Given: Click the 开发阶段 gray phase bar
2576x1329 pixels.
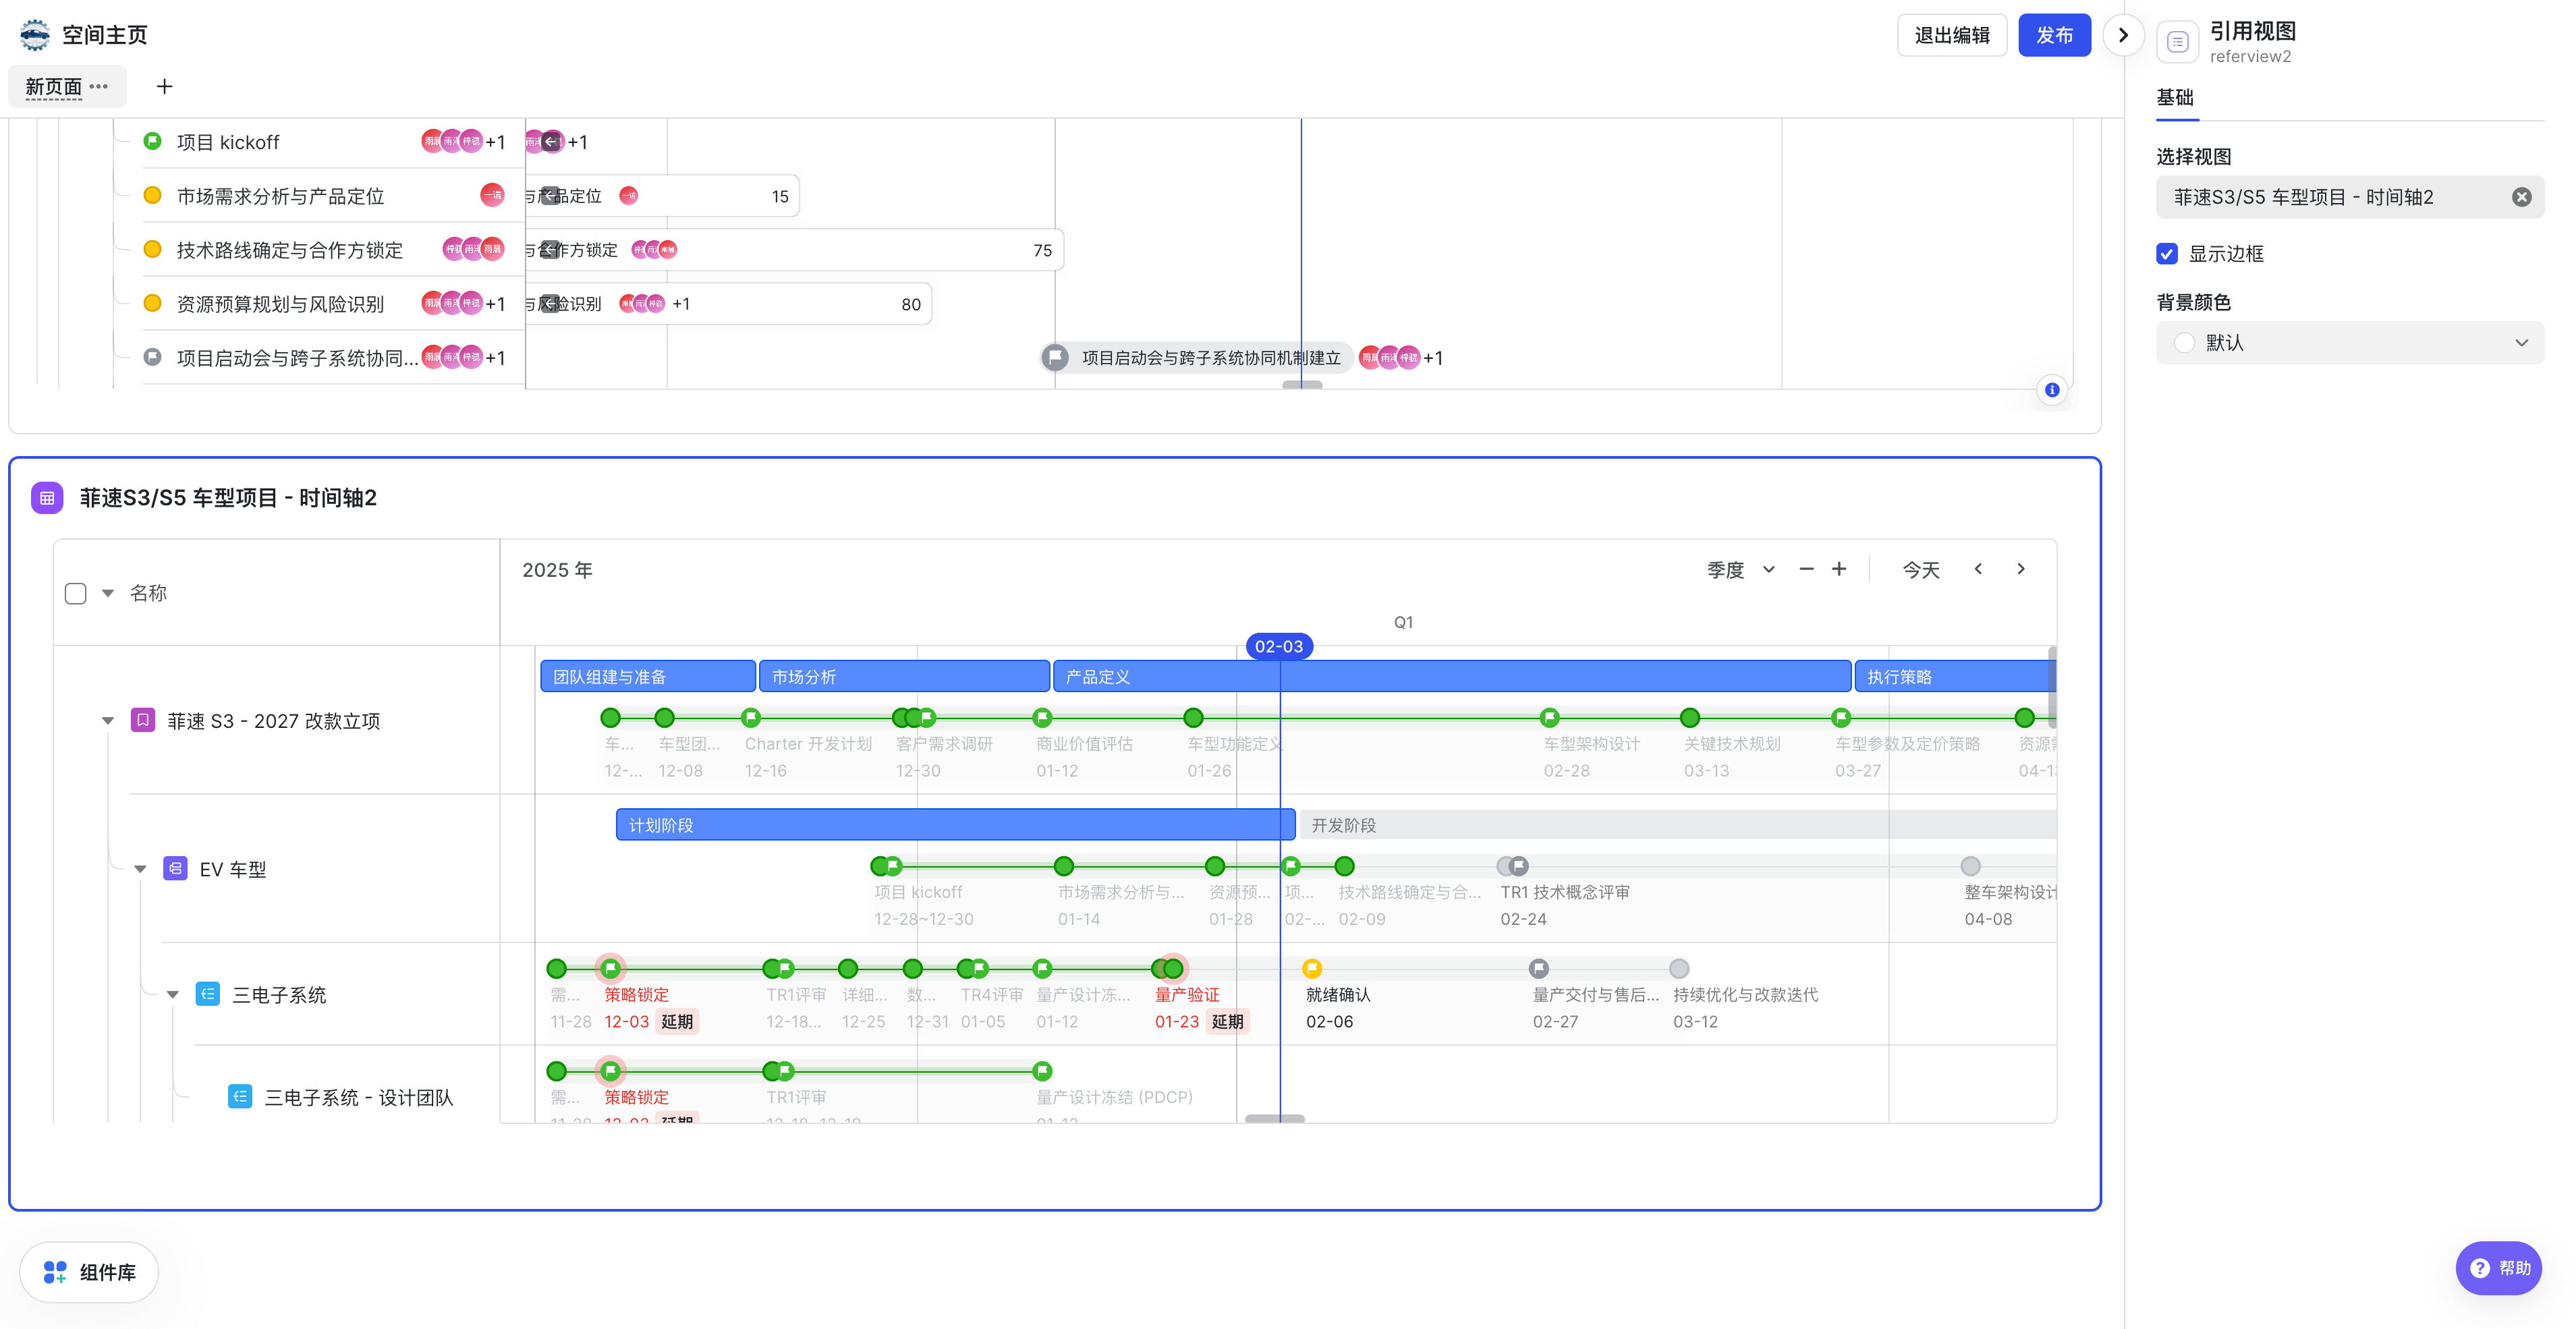Looking at the screenshot, I should pos(1677,824).
